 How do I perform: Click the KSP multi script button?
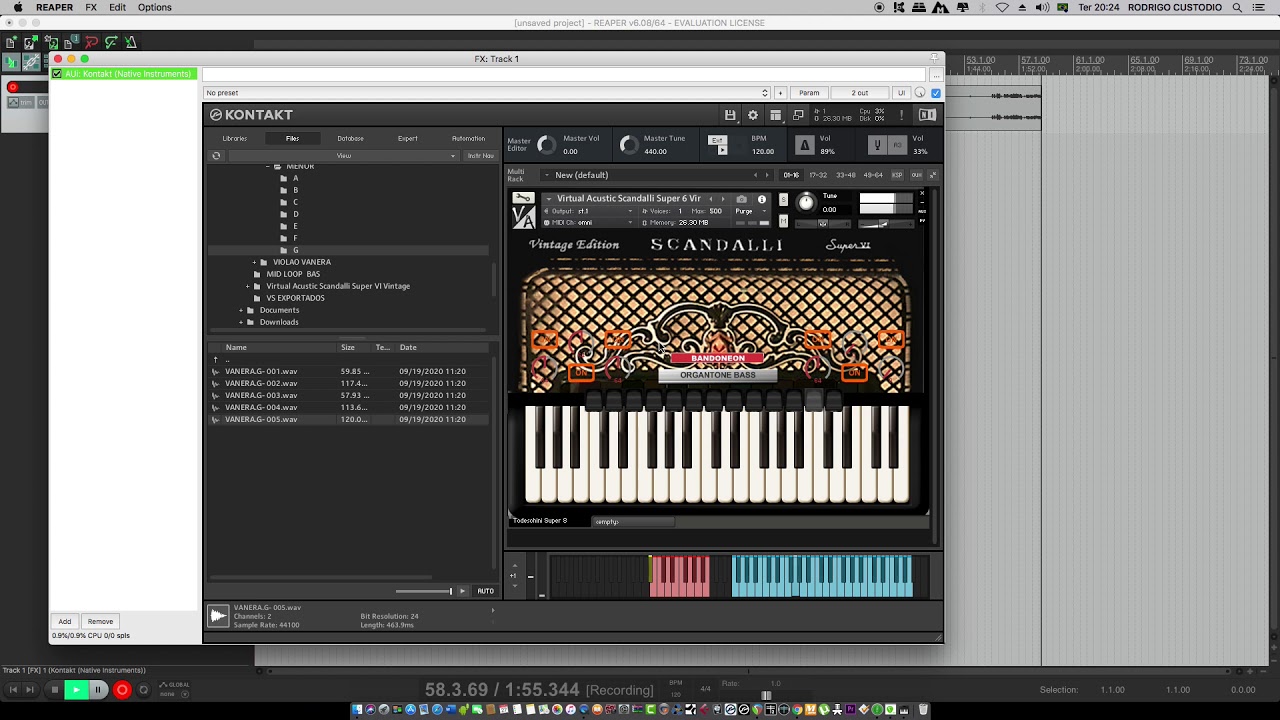(x=897, y=175)
